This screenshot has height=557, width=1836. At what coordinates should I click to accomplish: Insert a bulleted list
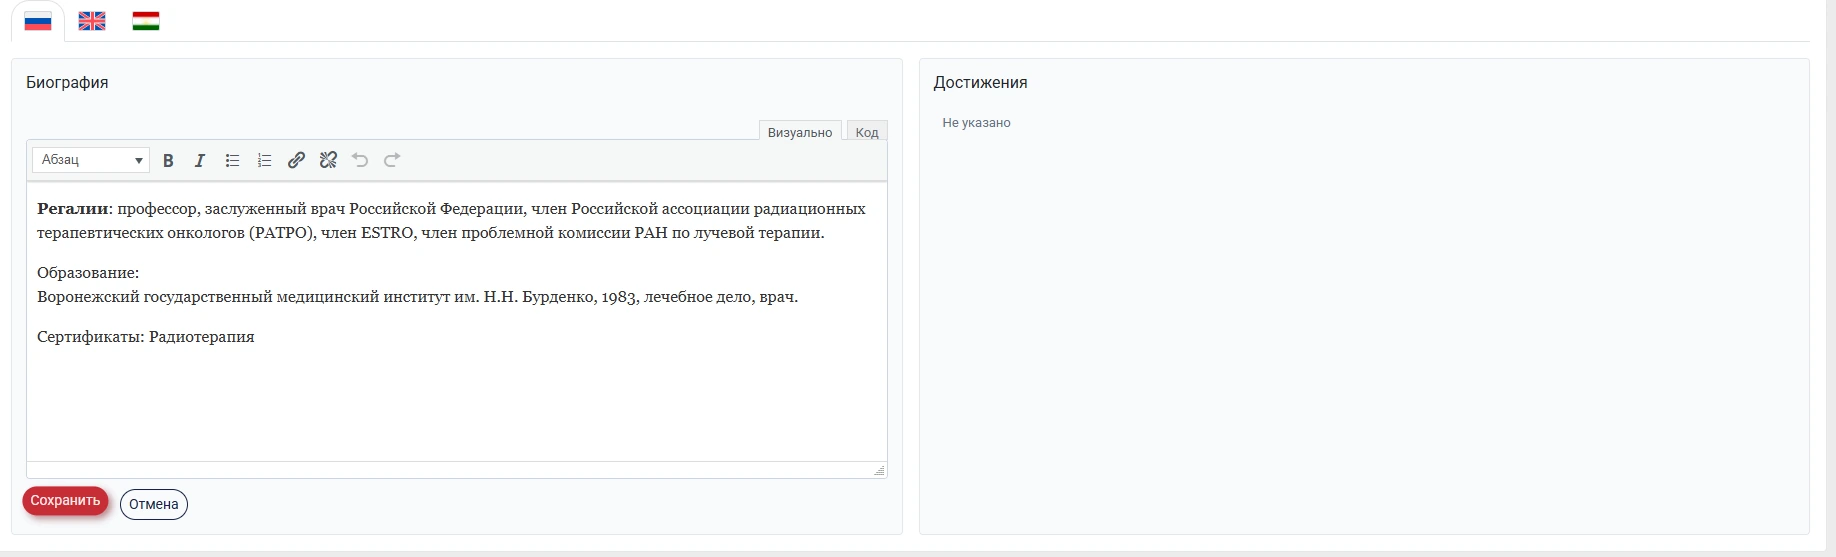[232, 160]
